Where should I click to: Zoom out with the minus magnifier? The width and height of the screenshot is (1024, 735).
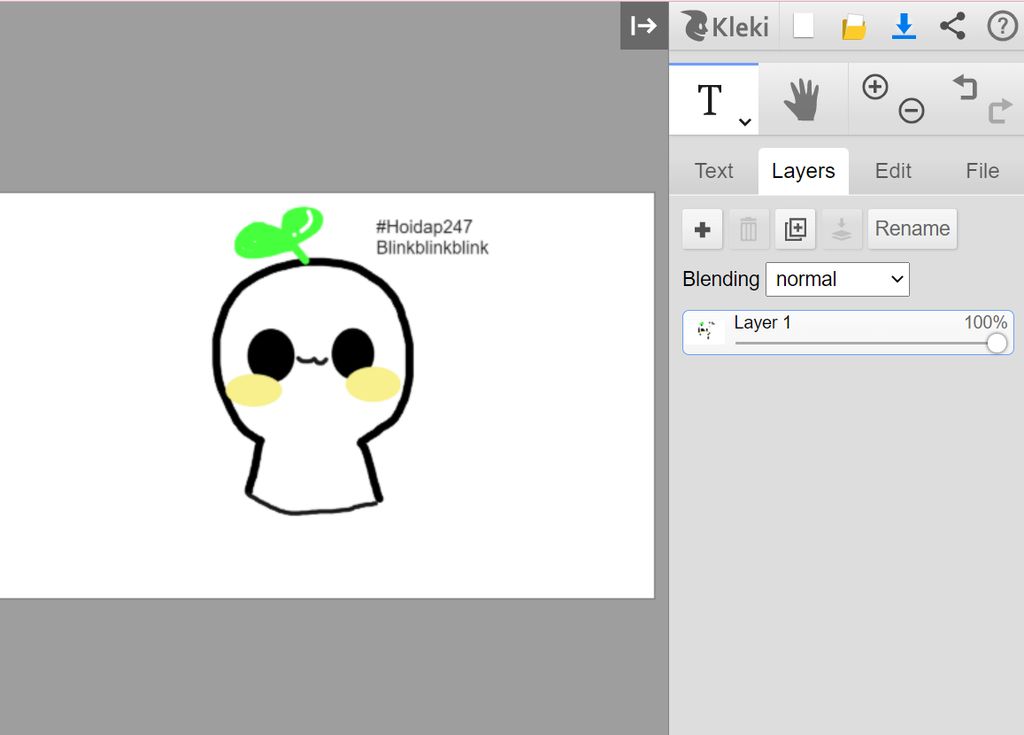[x=911, y=110]
